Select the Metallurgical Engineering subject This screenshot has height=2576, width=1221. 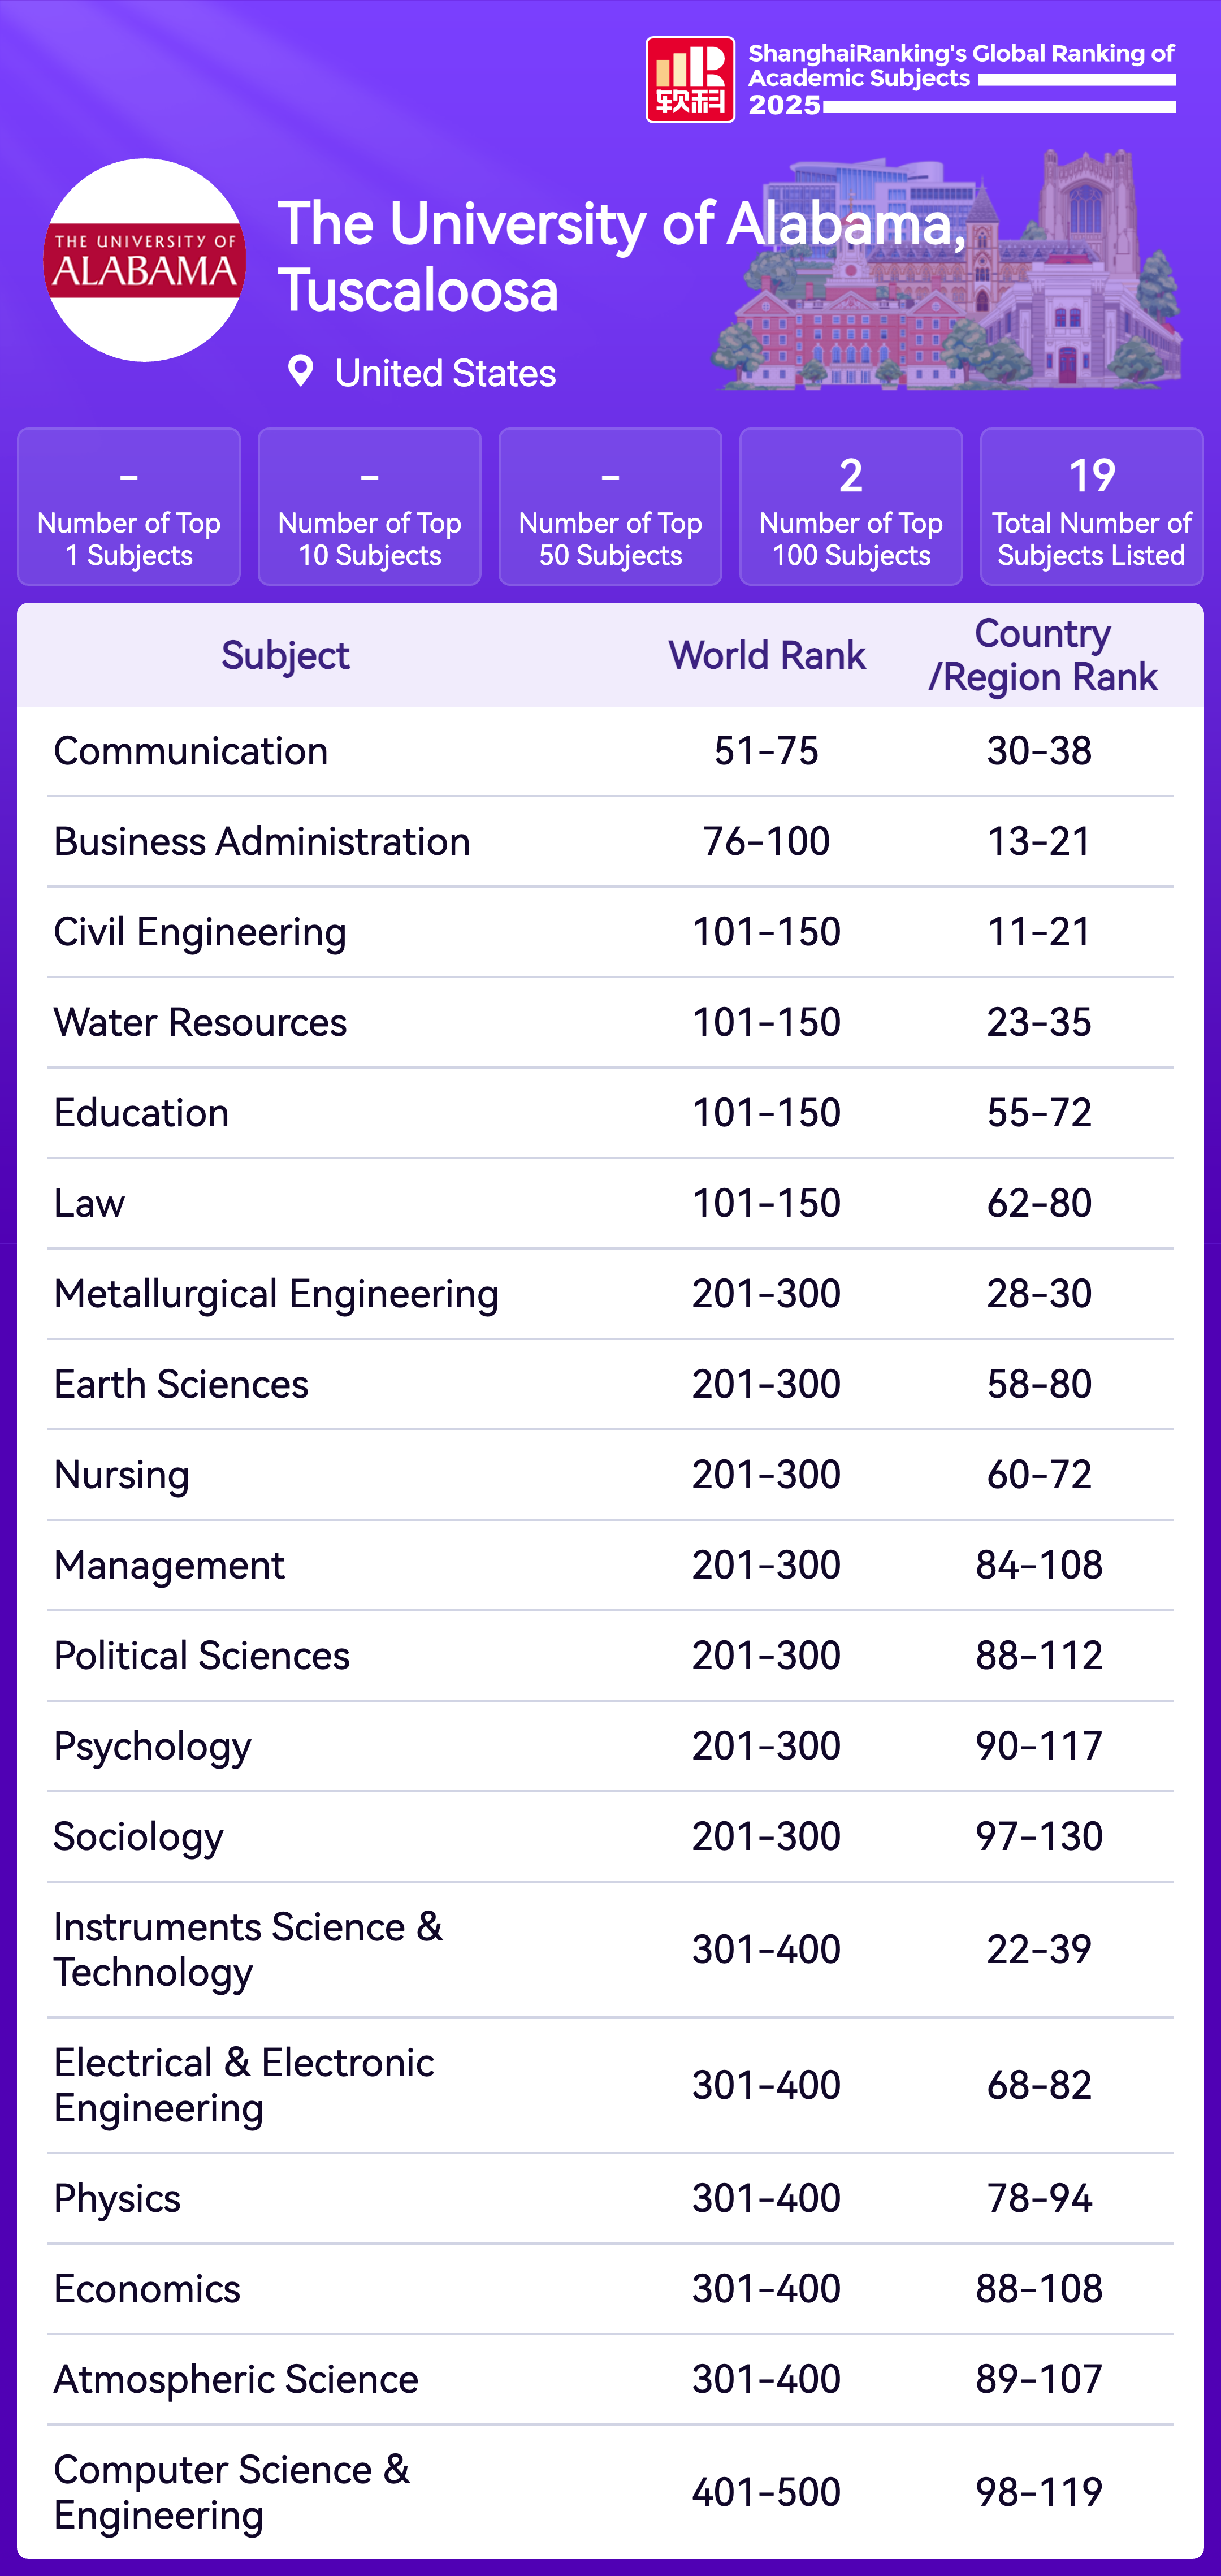pyautogui.click(x=276, y=1294)
